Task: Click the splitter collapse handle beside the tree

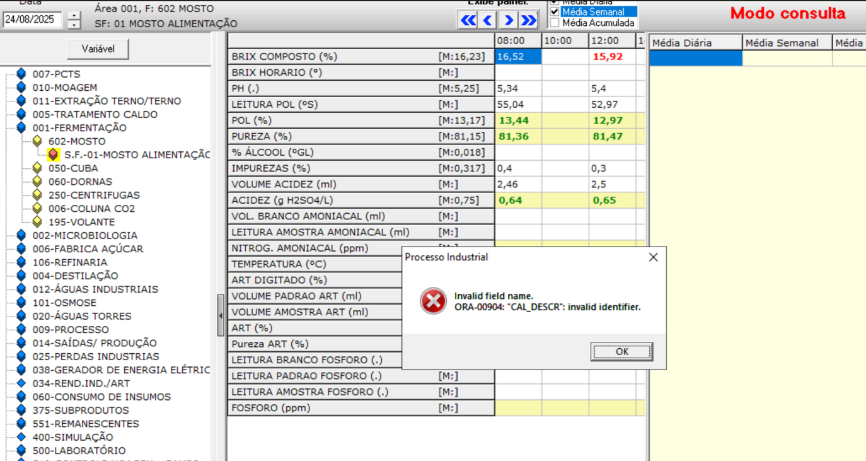Action: 220,316
